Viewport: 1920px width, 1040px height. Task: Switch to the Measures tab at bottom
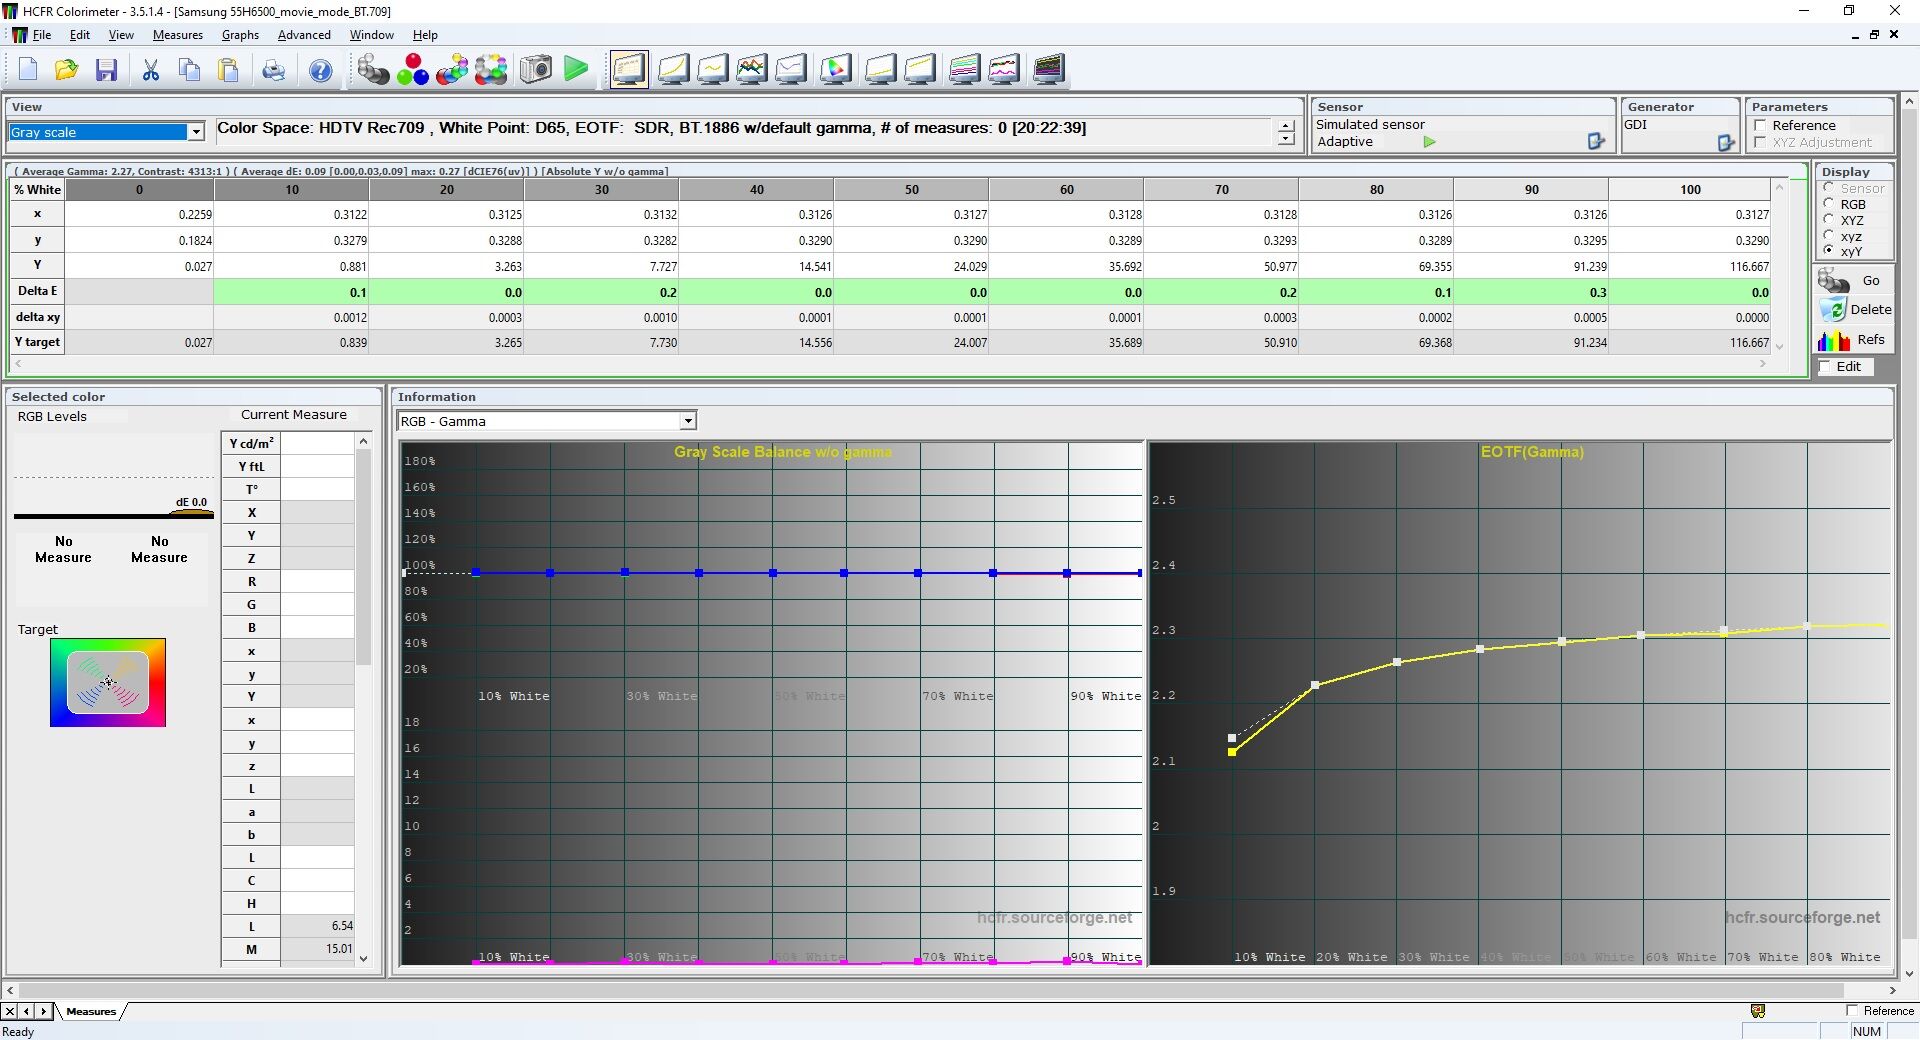(x=91, y=1011)
